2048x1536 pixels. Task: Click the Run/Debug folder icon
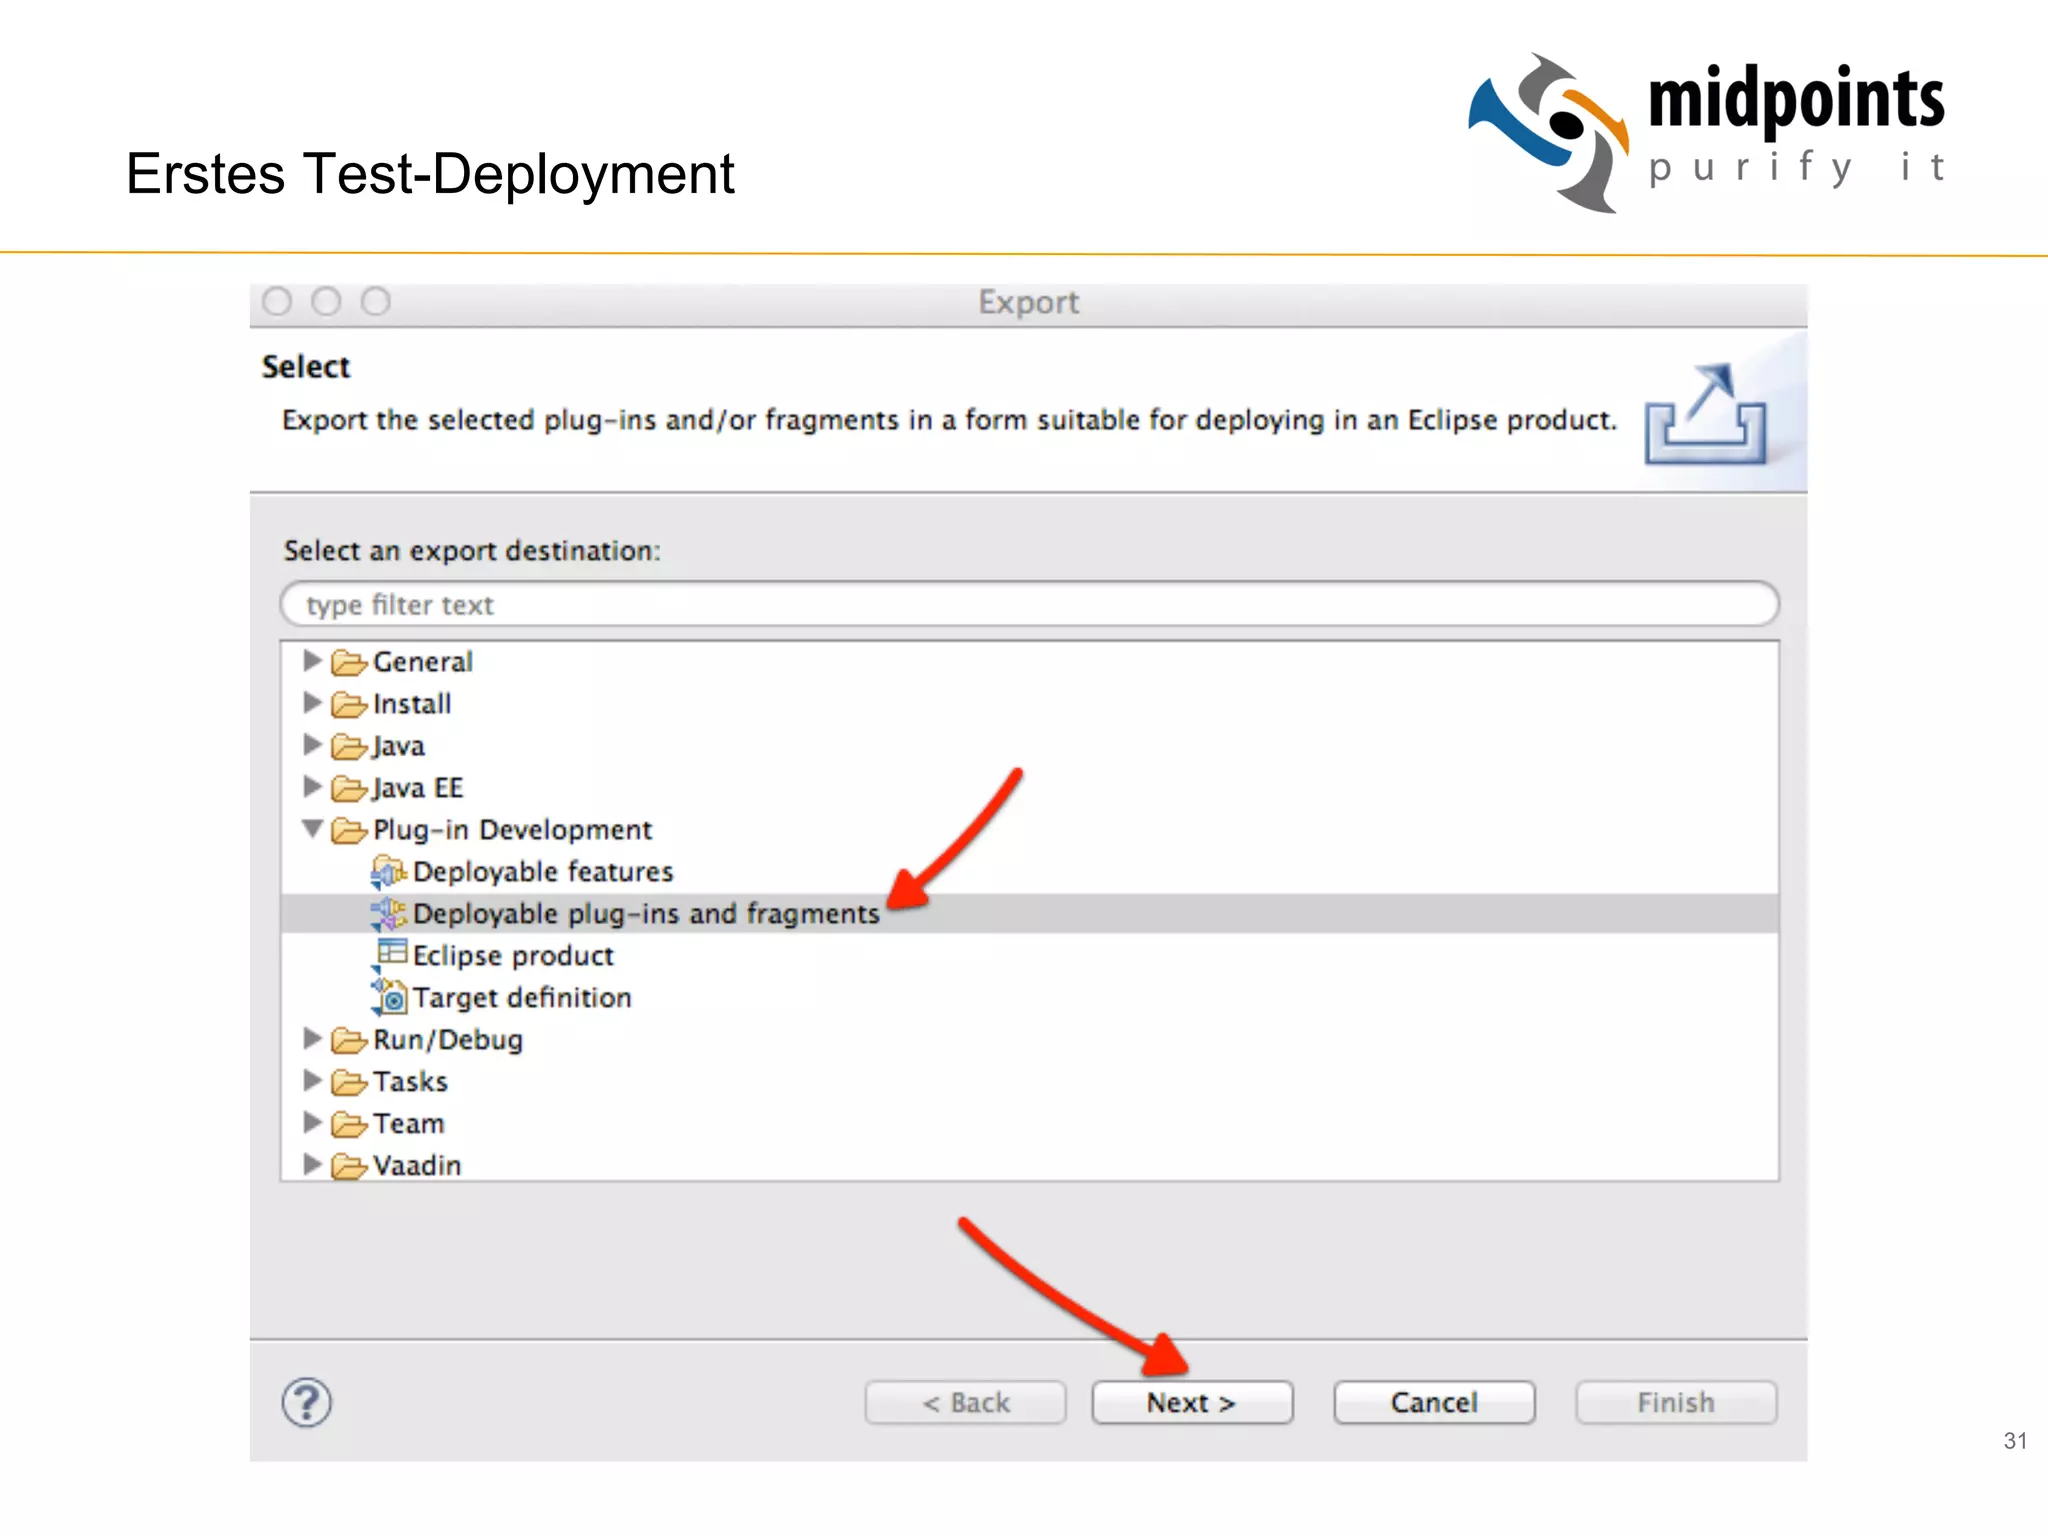coord(349,1041)
